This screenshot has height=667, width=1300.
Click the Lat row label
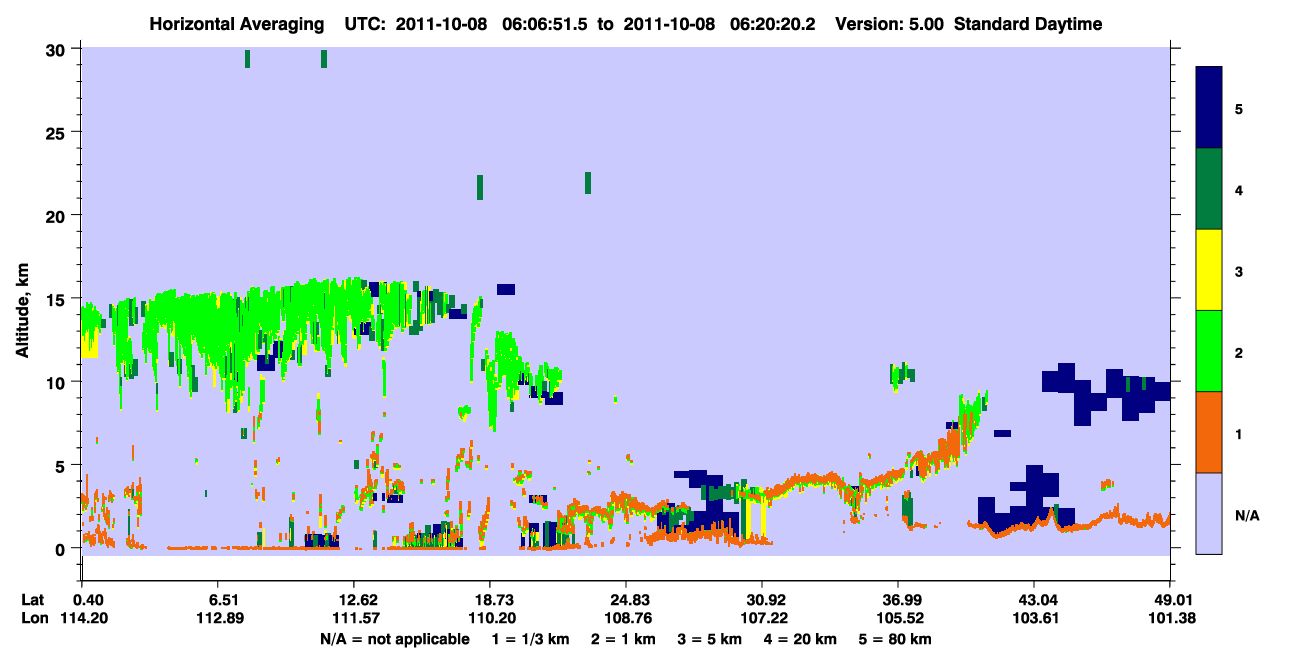[x=32, y=600]
